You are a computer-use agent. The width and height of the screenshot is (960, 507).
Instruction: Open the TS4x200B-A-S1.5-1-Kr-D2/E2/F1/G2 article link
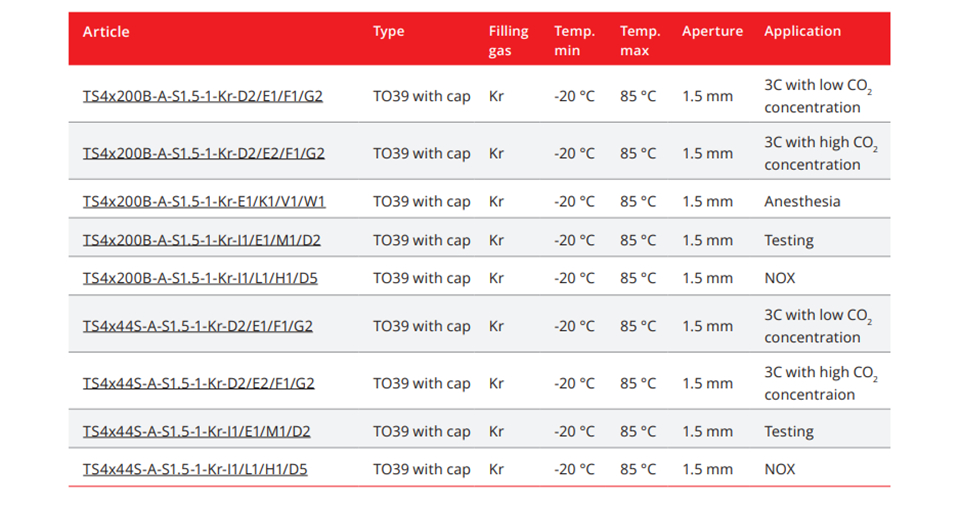(x=203, y=154)
